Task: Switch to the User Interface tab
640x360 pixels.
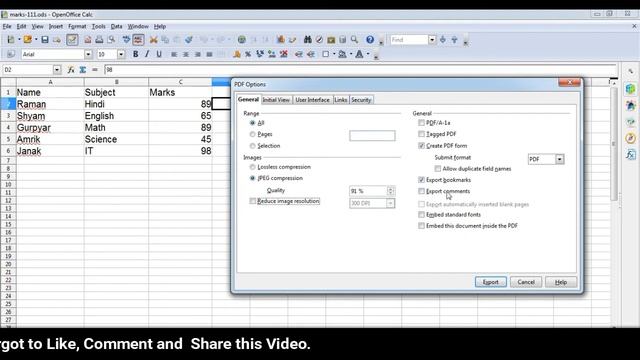Action: coord(312,100)
